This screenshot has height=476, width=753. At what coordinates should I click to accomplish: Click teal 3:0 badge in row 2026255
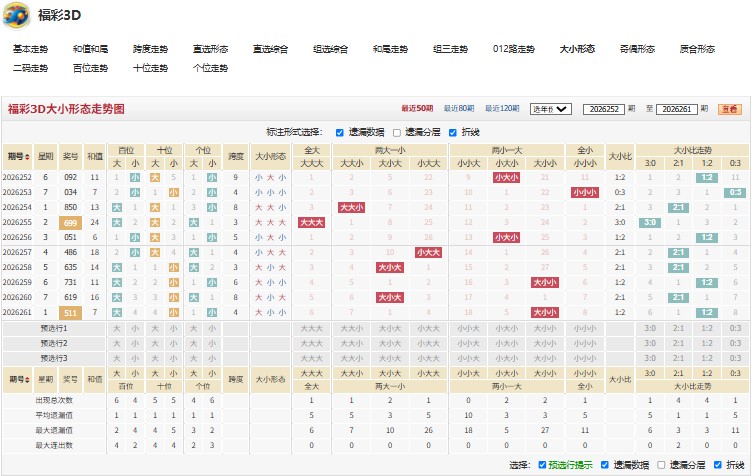(650, 222)
